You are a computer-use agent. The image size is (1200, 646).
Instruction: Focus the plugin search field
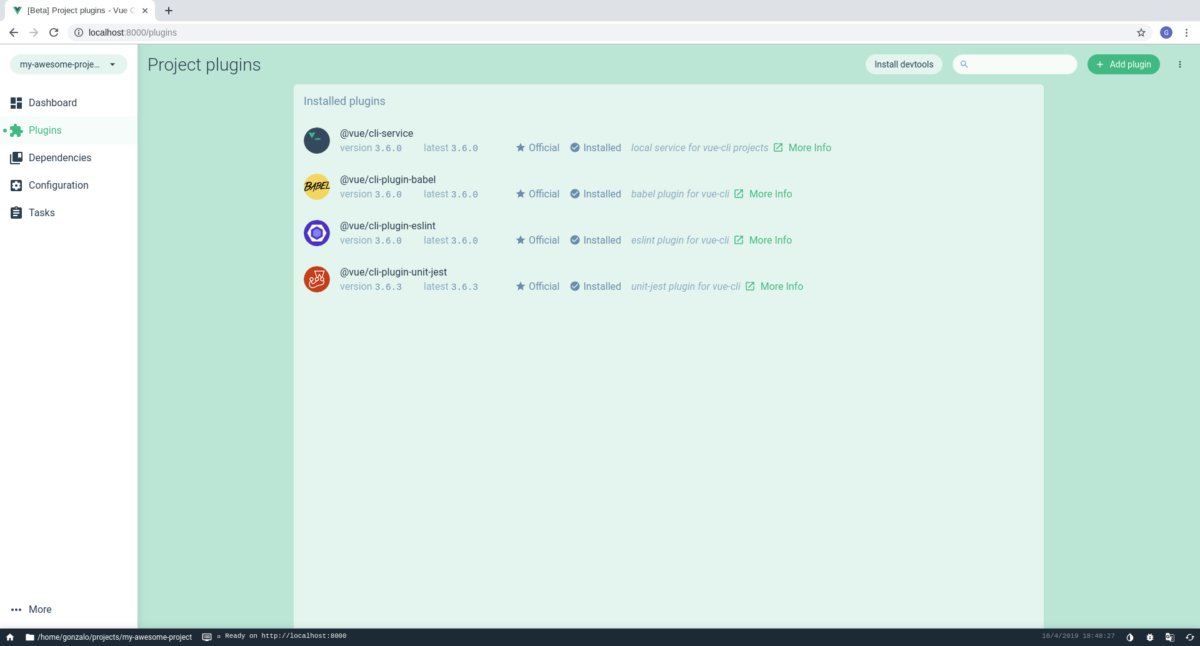coord(1015,64)
